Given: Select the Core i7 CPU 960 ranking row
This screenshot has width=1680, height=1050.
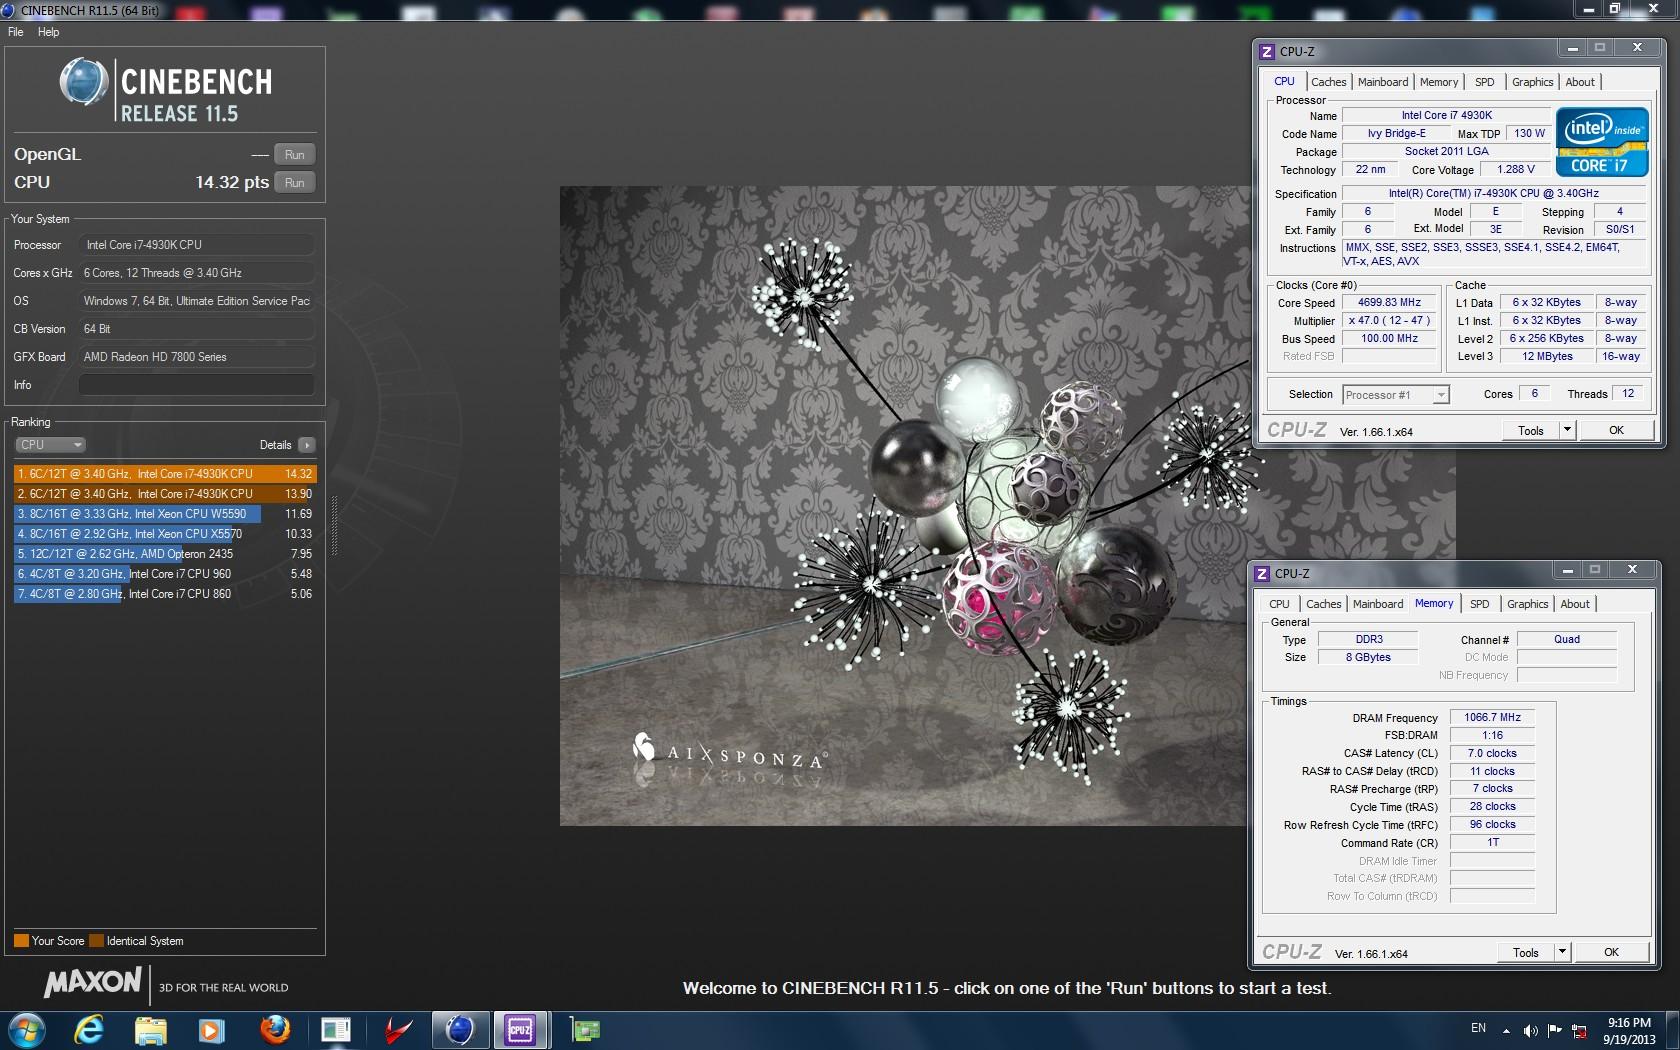Looking at the screenshot, I should [165, 574].
